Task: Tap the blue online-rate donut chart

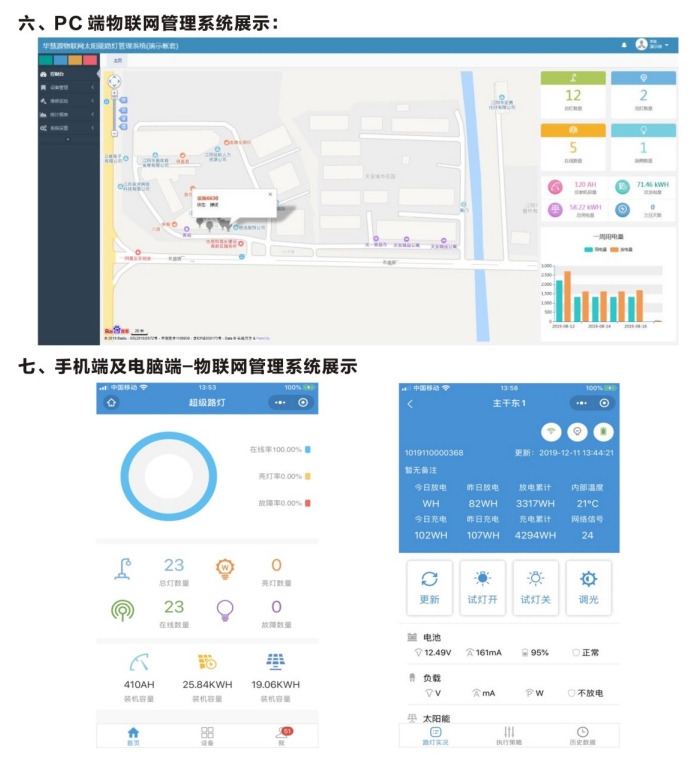Action: [x=169, y=476]
